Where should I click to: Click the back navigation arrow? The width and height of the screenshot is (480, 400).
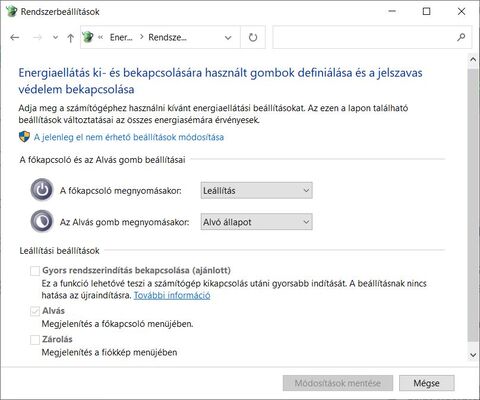(x=15, y=38)
